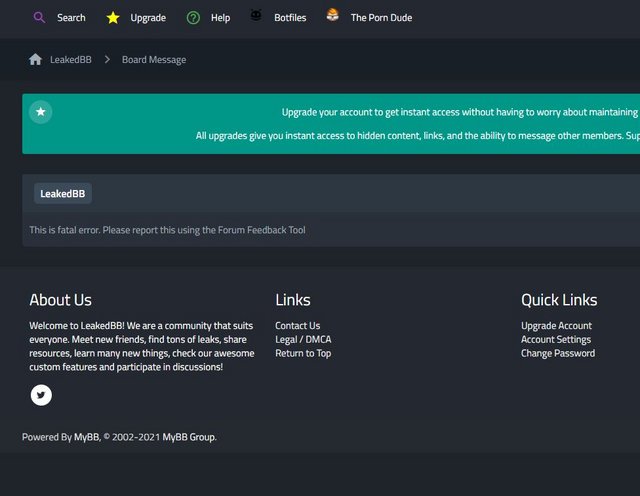The height and width of the screenshot is (496, 640).
Task: Open the Twitter bird icon link
Action: pyautogui.click(x=41, y=395)
